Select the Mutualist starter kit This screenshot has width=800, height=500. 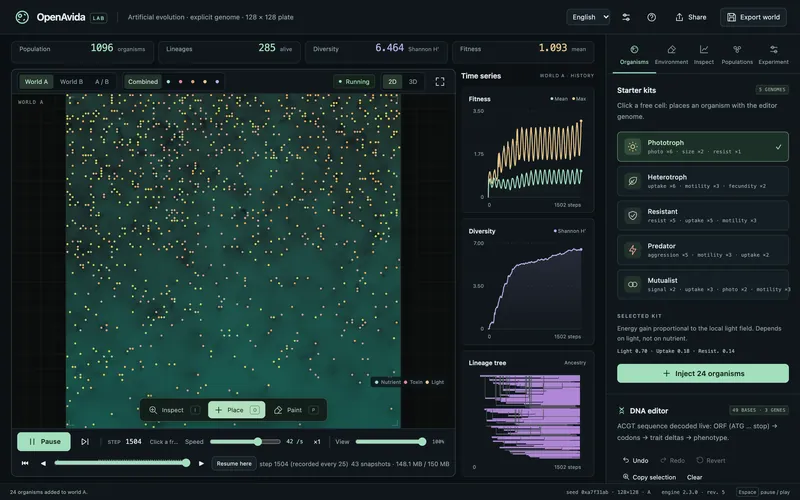[x=703, y=285]
